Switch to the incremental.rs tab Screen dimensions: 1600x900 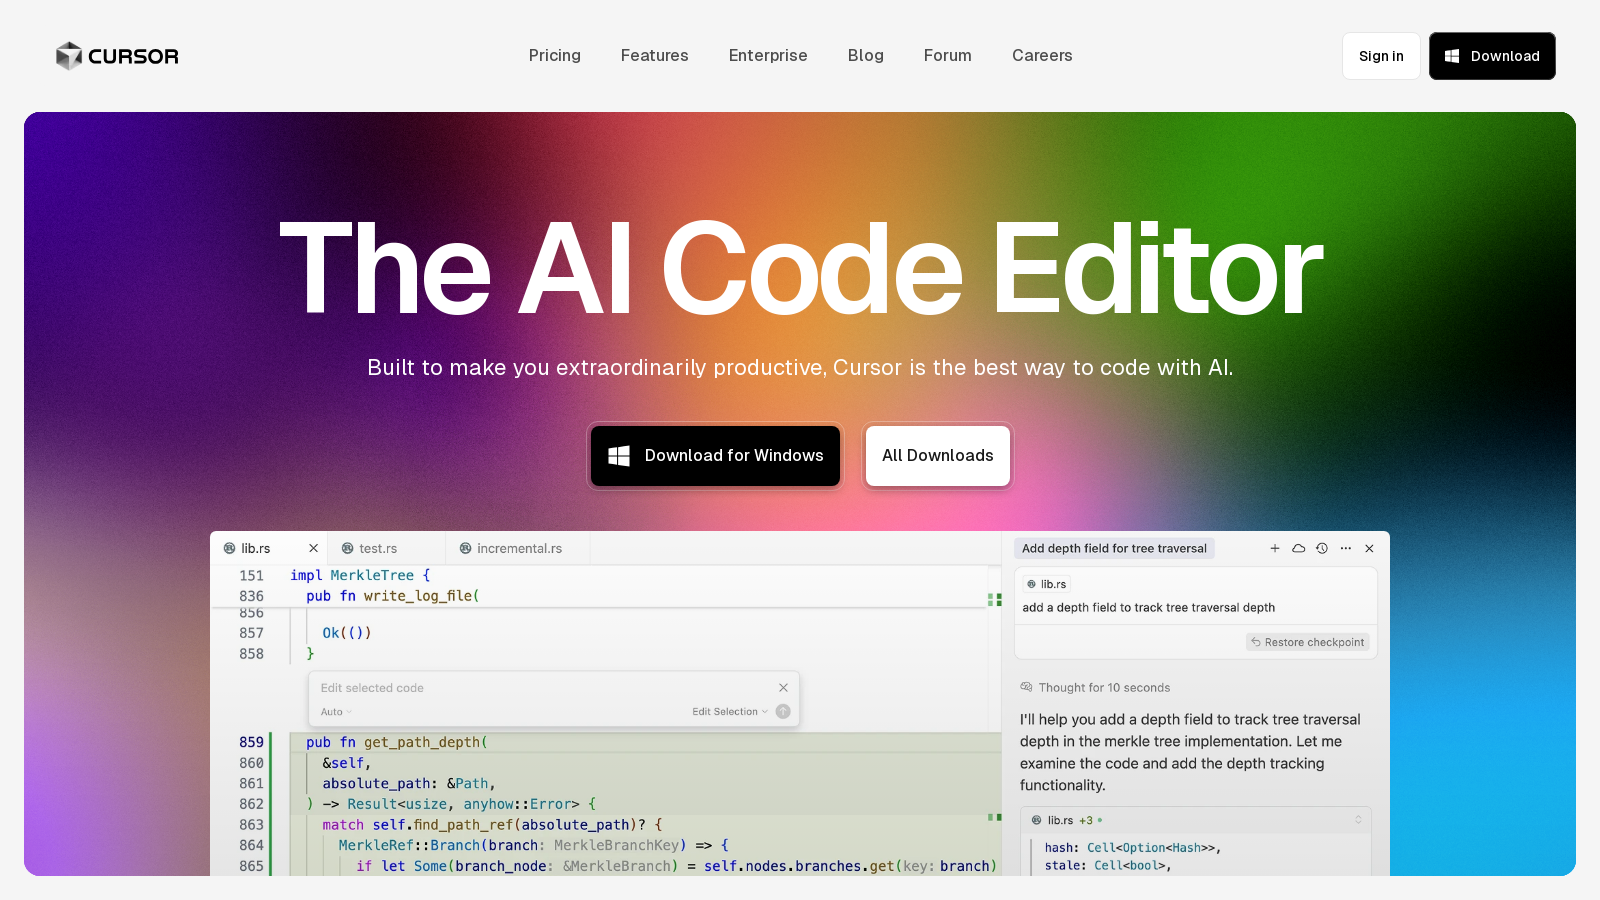coord(518,548)
